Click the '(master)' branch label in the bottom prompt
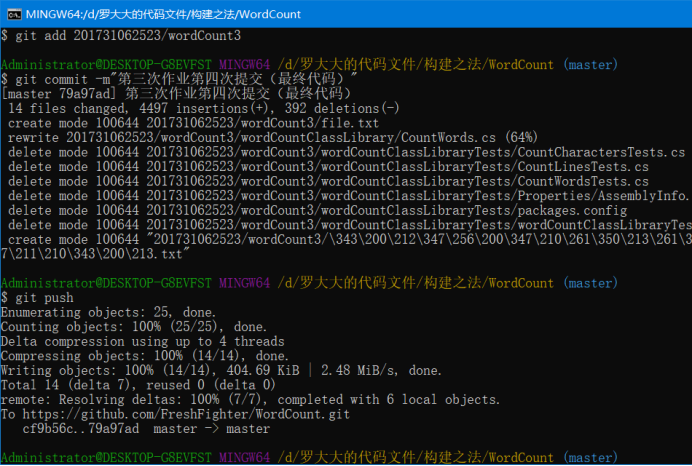 (x=590, y=458)
